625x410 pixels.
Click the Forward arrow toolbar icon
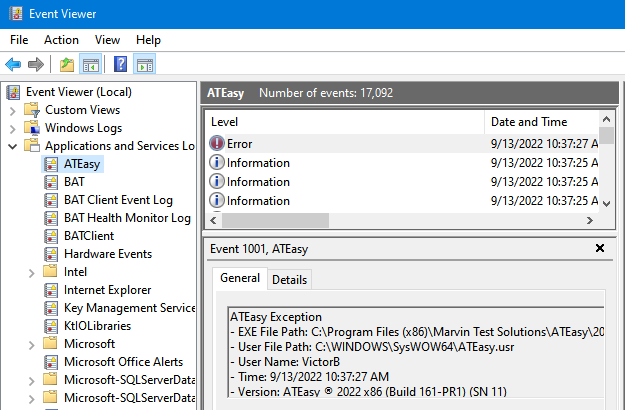click(36, 64)
